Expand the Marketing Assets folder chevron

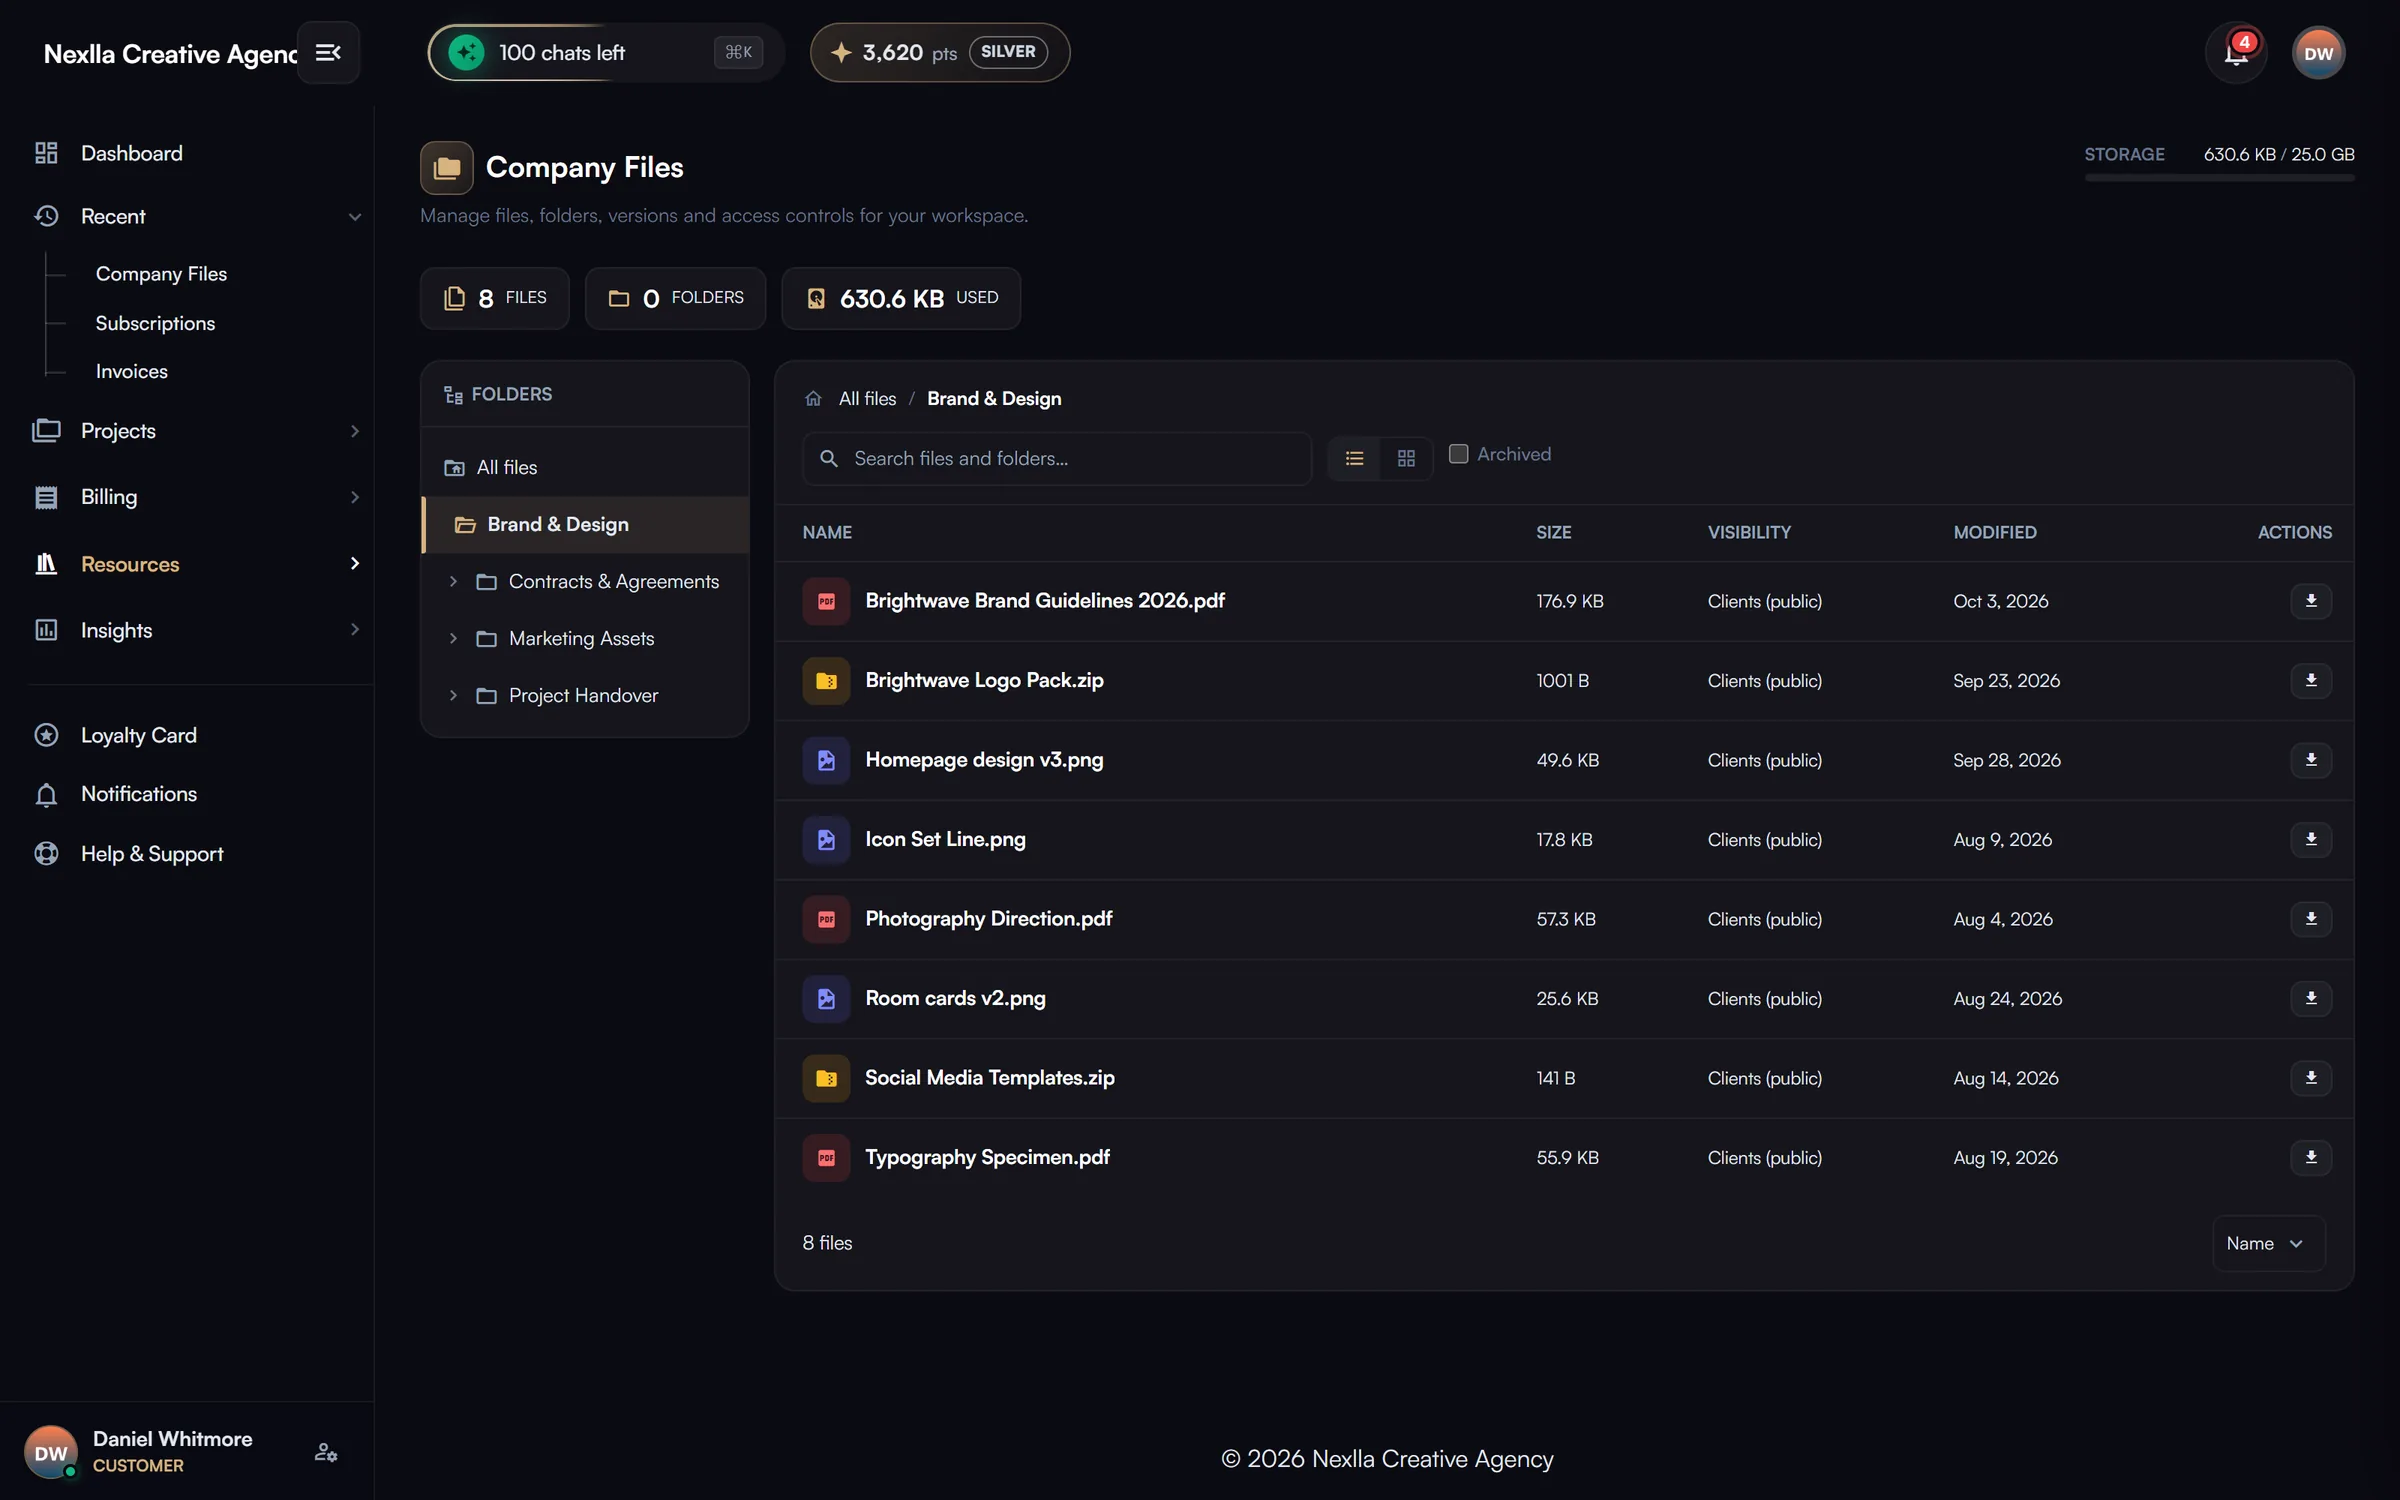click(x=453, y=639)
